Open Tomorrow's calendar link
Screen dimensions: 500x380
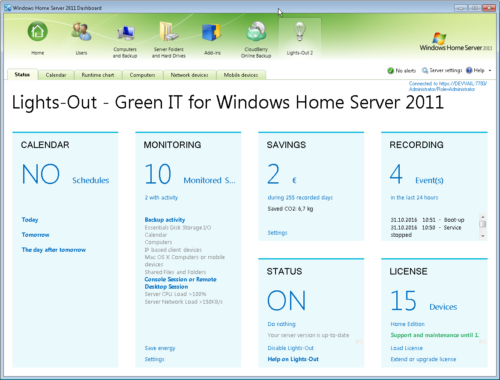(x=35, y=235)
